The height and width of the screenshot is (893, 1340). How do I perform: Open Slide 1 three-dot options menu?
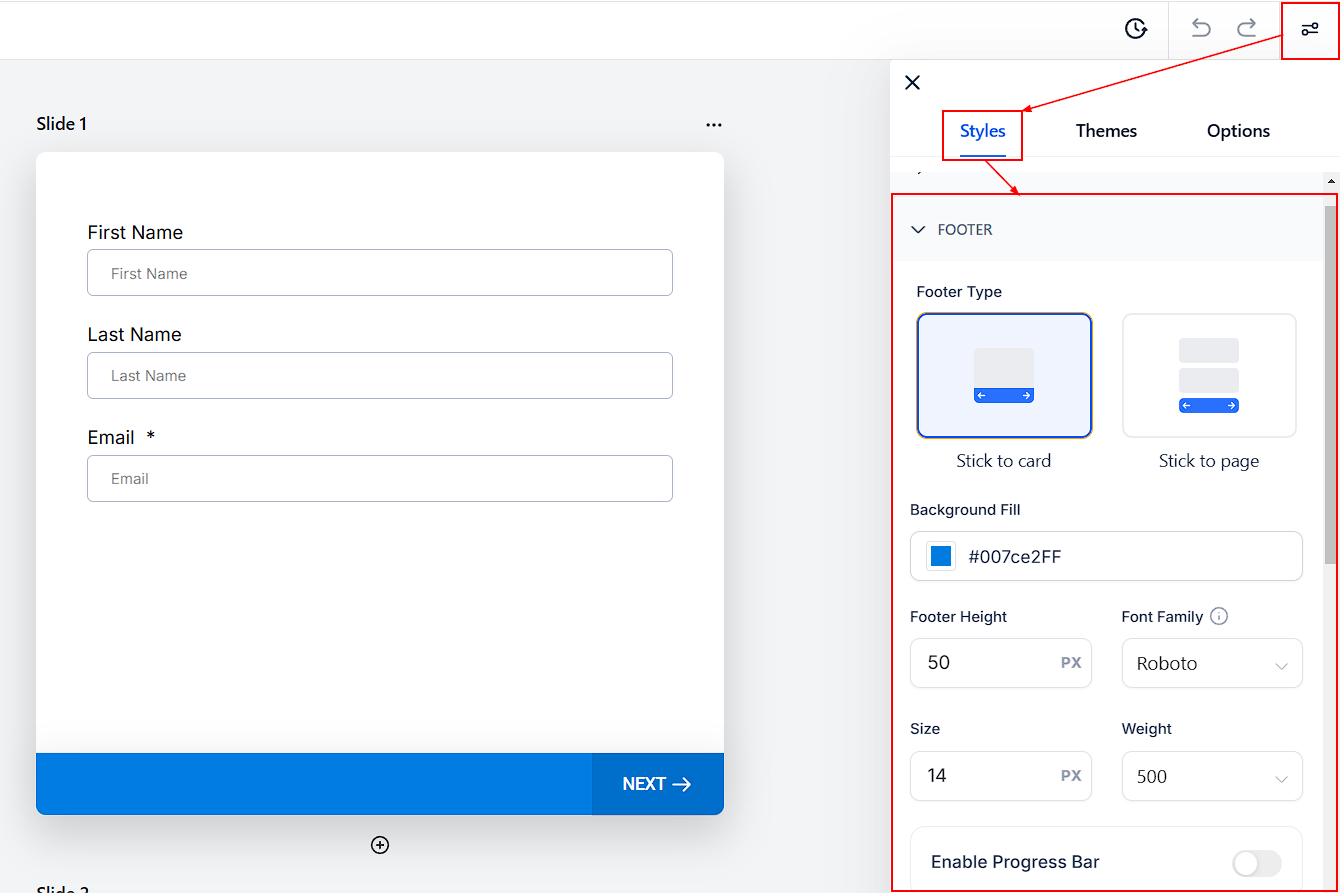pyautogui.click(x=713, y=125)
